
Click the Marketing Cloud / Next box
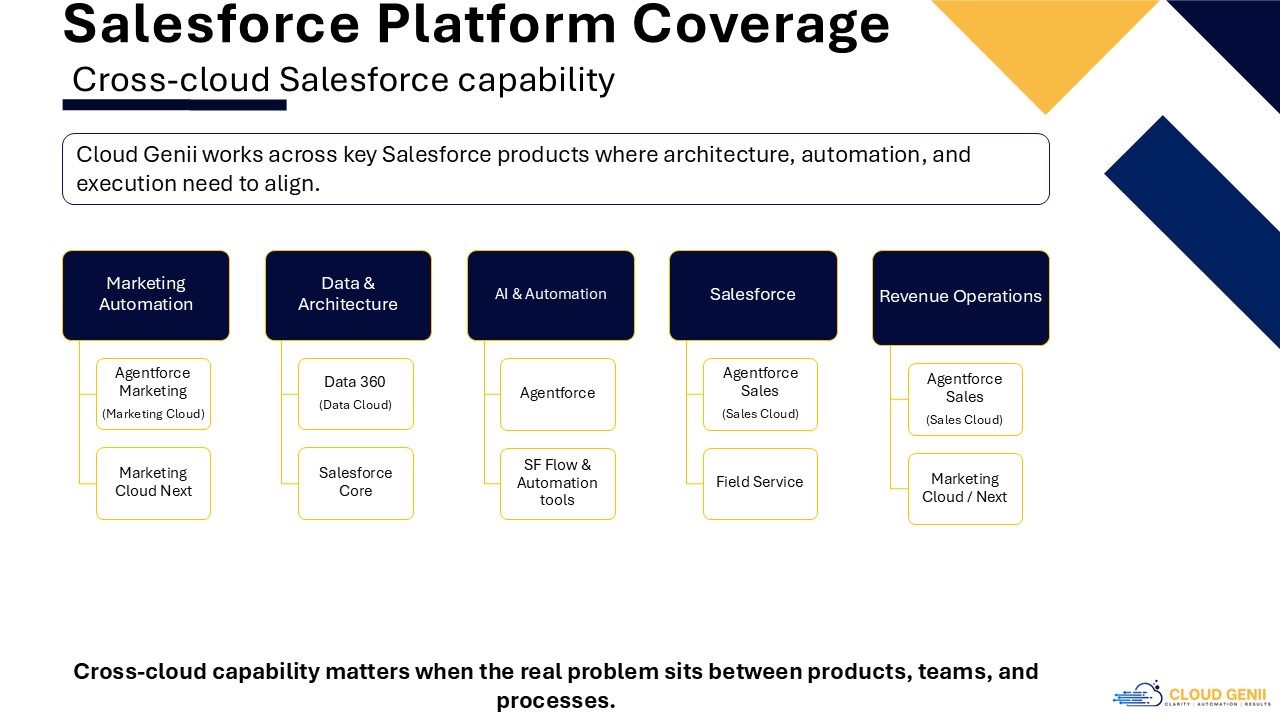coord(965,488)
